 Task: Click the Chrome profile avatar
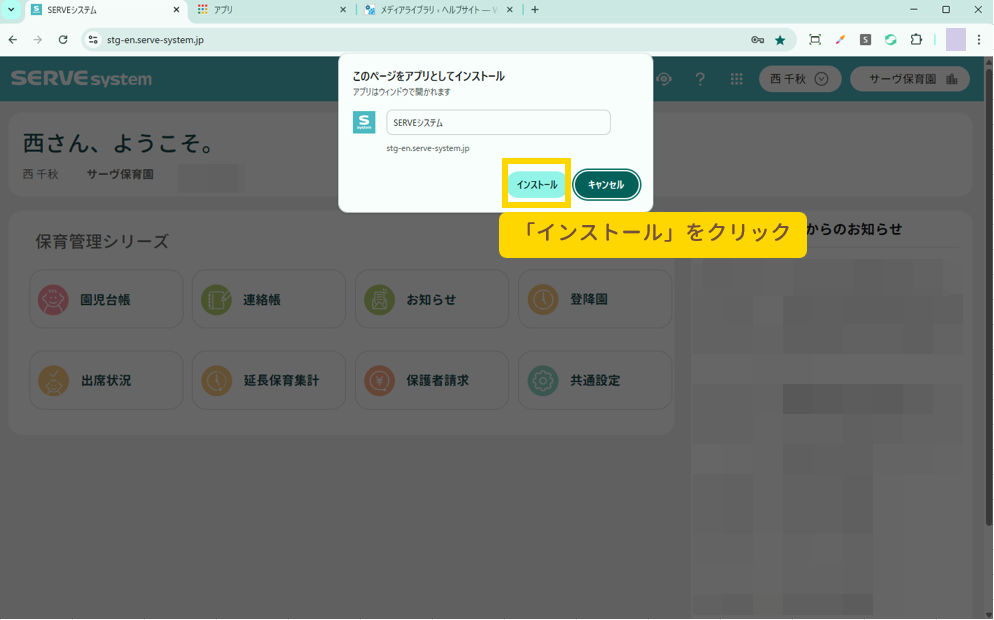[956, 40]
